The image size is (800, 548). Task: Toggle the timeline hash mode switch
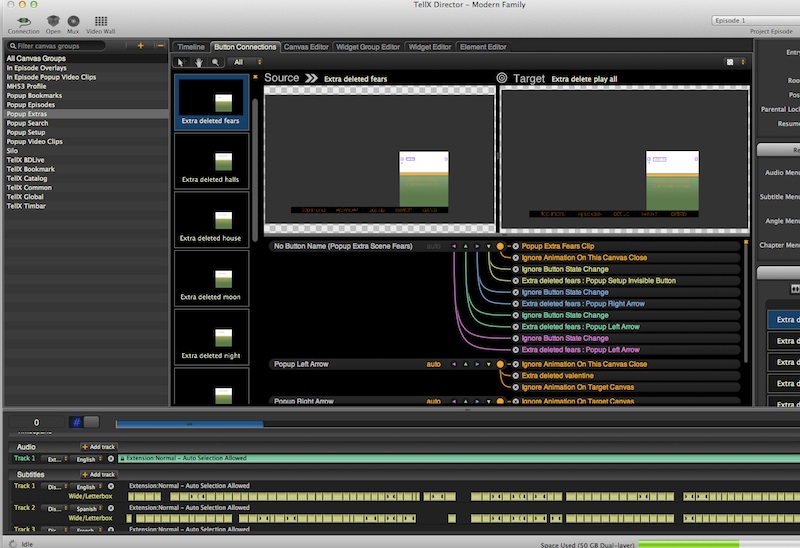pos(84,423)
